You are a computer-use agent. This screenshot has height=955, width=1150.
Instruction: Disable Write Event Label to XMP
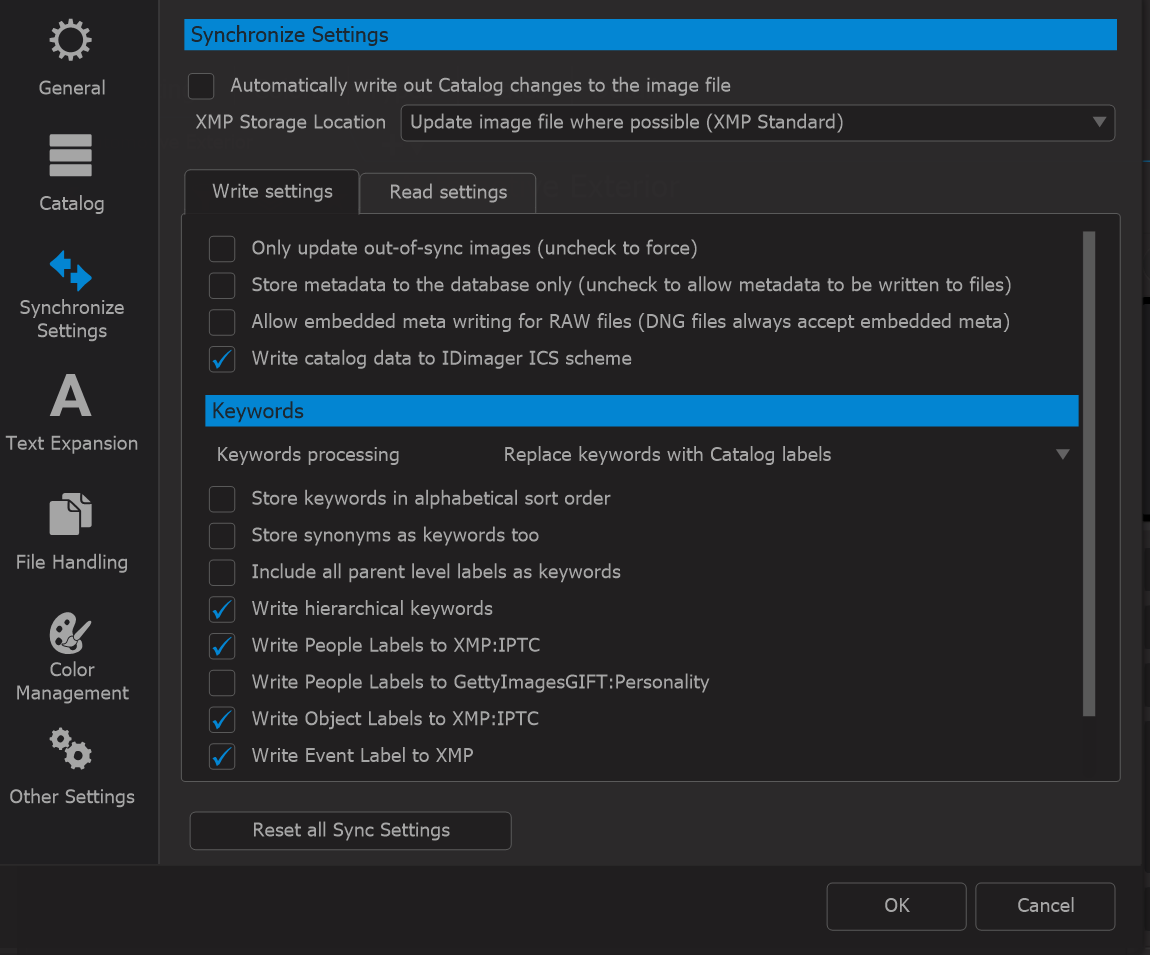tap(222, 755)
